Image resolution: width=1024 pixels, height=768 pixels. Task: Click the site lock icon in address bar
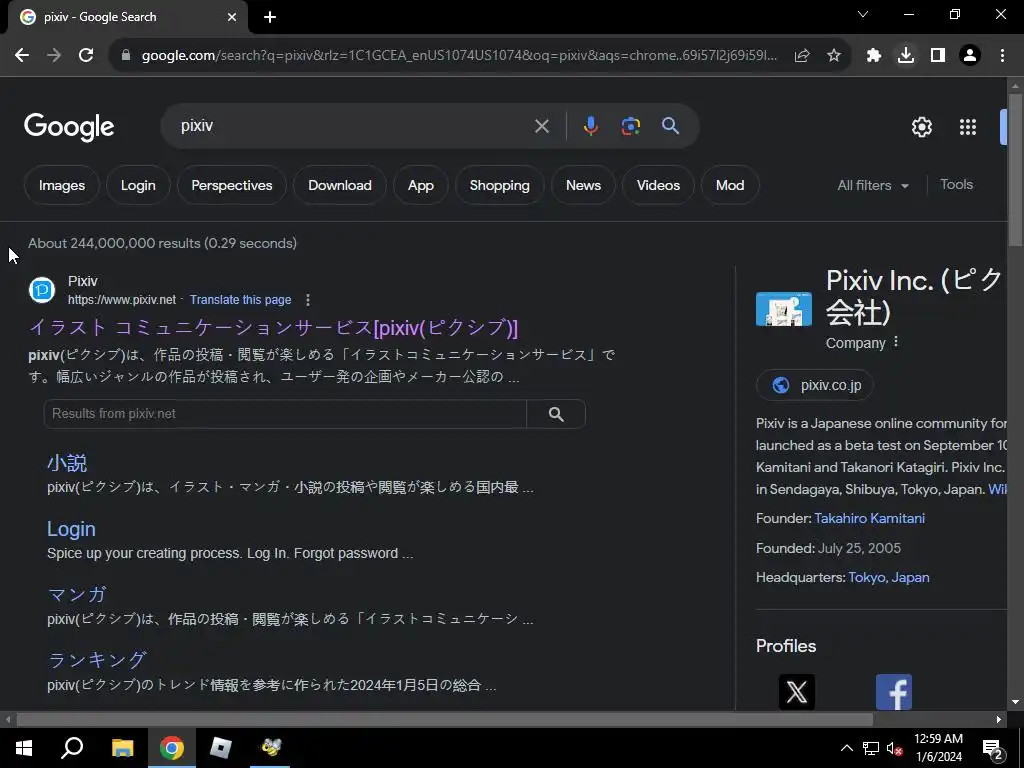126,56
